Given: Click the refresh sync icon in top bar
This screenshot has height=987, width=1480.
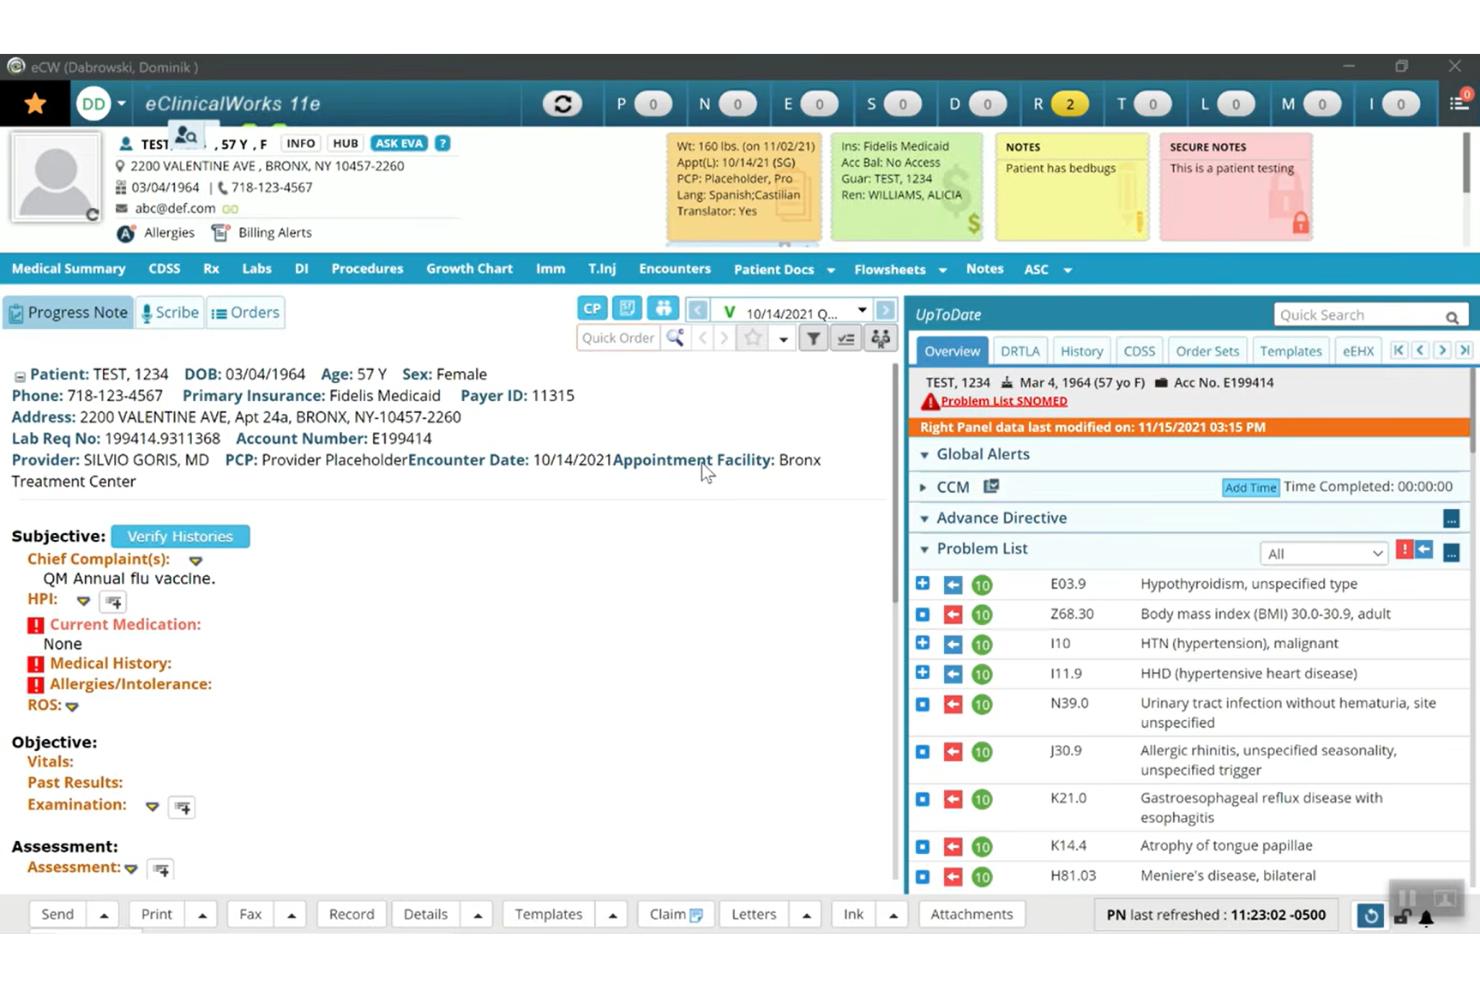Looking at the screenshot, I should tap(563, 103).
